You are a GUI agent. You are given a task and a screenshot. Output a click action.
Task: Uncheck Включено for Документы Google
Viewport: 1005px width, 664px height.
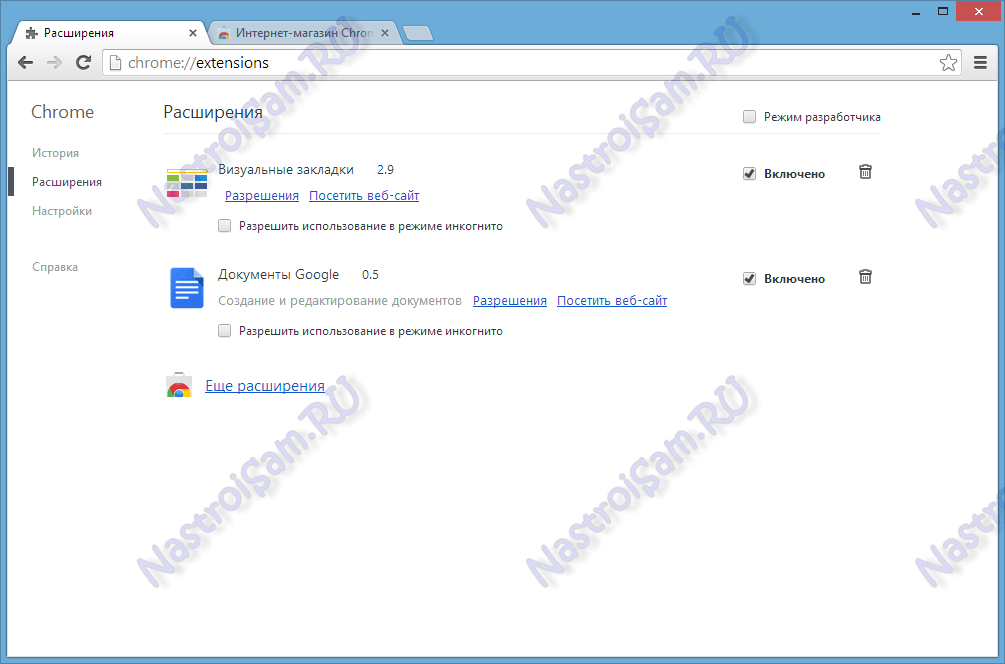[750, 278]
